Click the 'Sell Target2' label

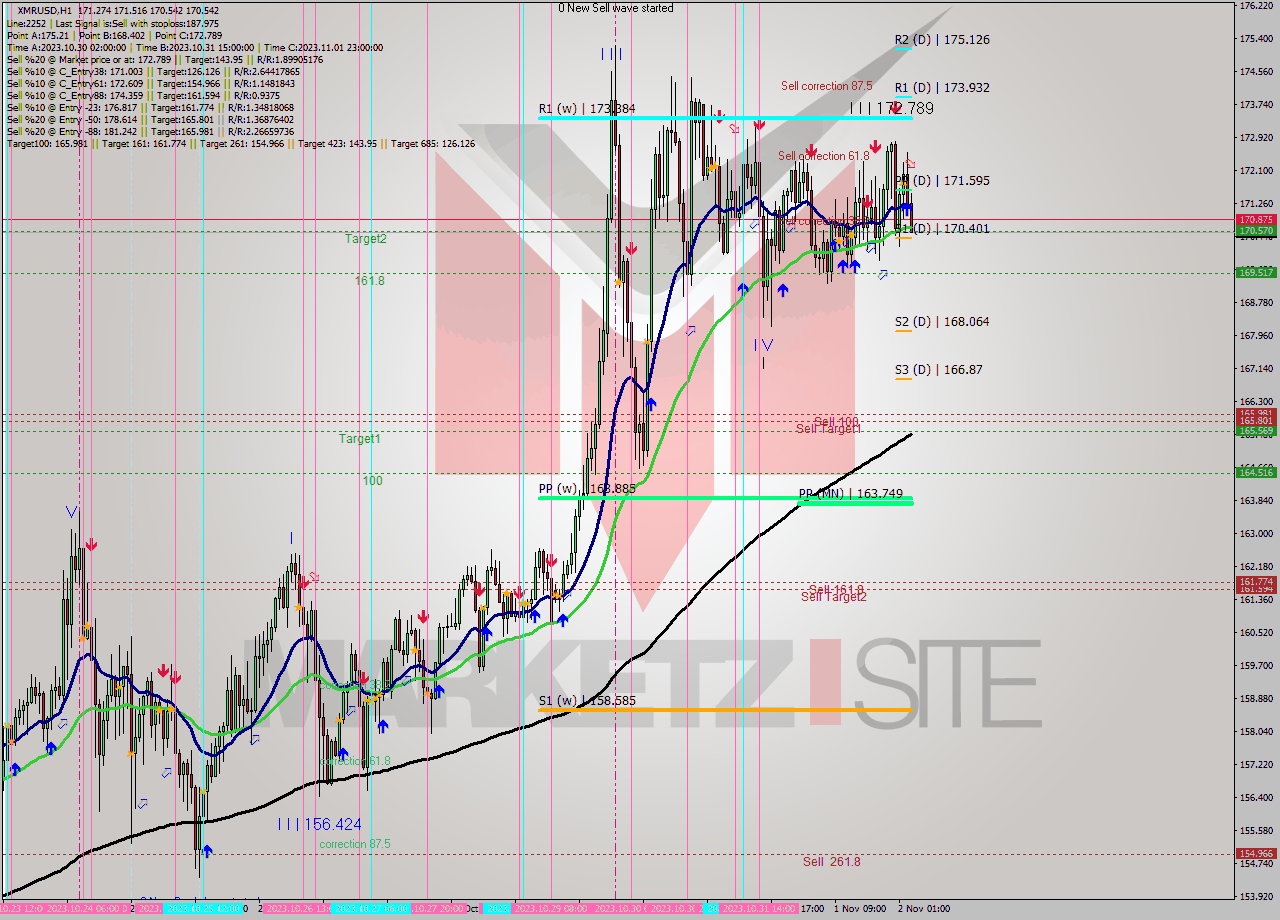click(834, 597)
